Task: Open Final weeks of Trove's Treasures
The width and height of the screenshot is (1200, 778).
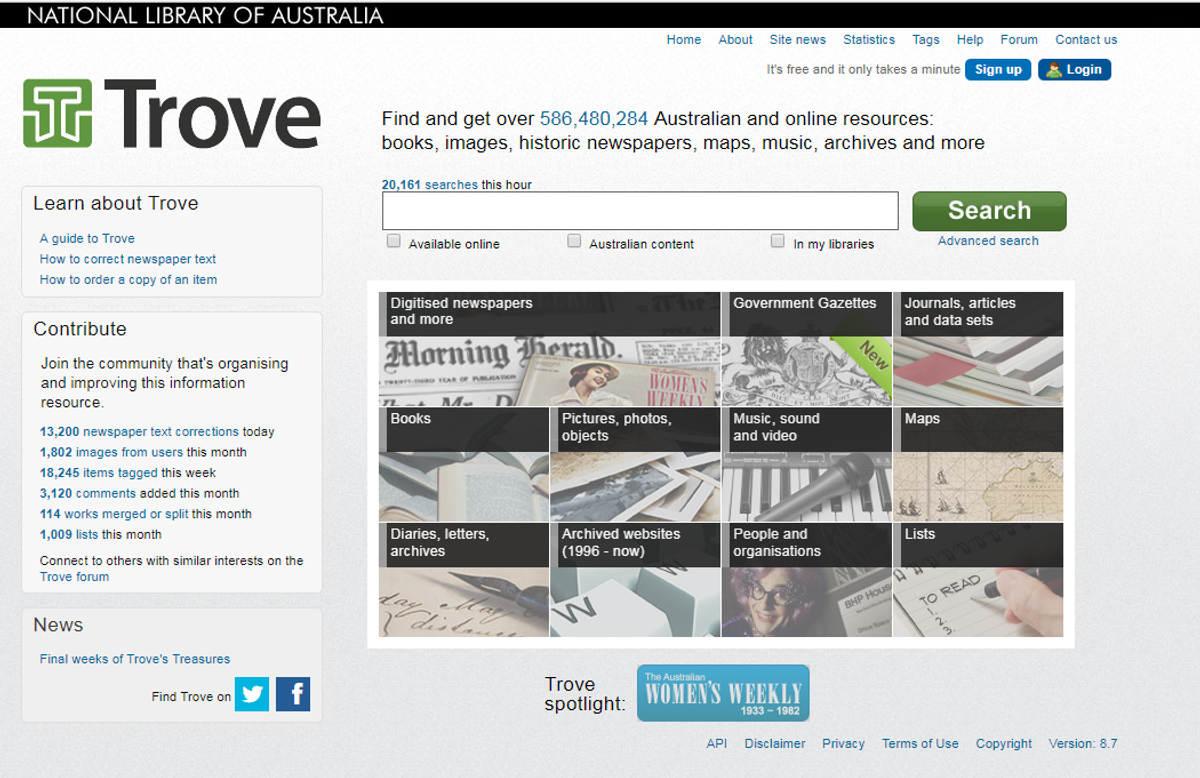Action: click(135, 659)
